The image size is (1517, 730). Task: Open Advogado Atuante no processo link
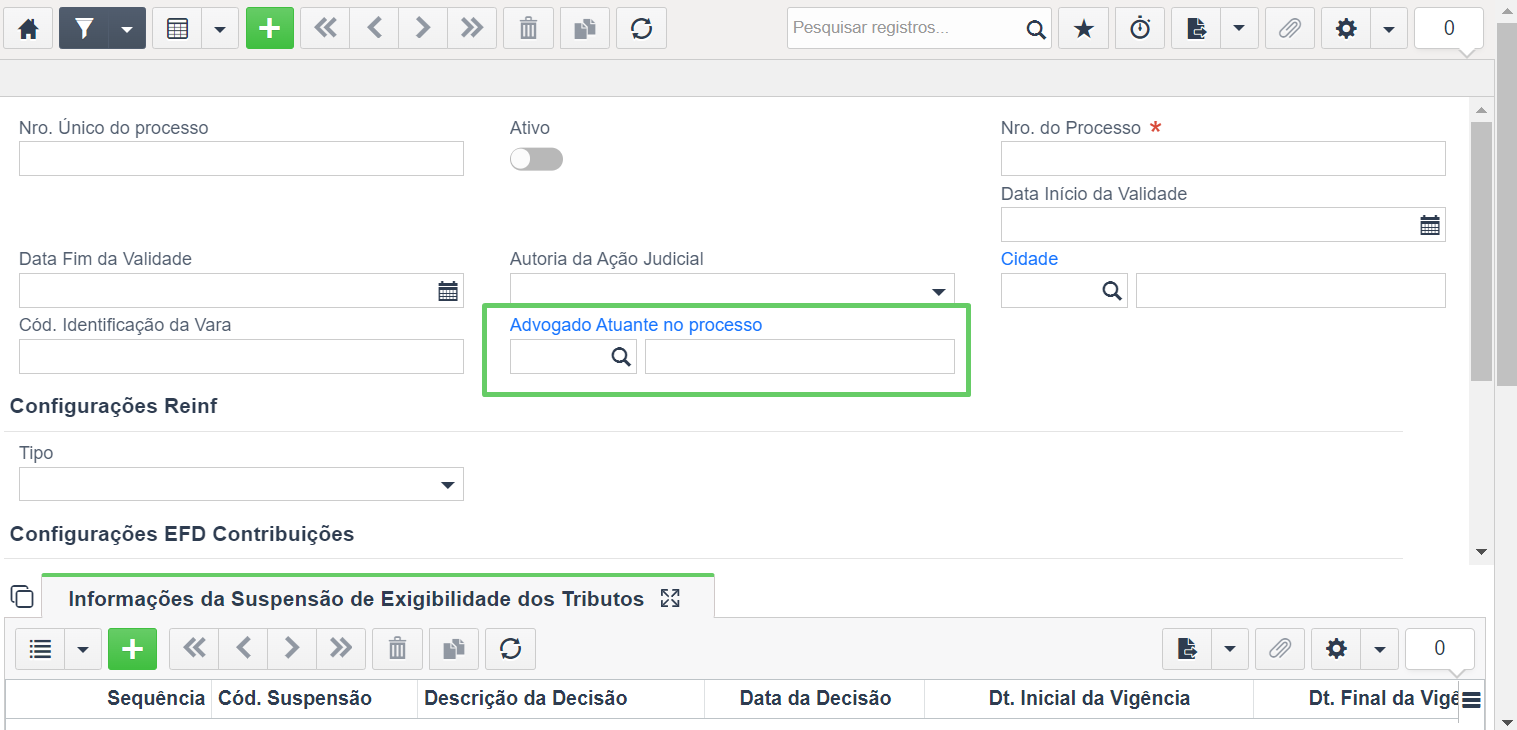click(636, 325)
